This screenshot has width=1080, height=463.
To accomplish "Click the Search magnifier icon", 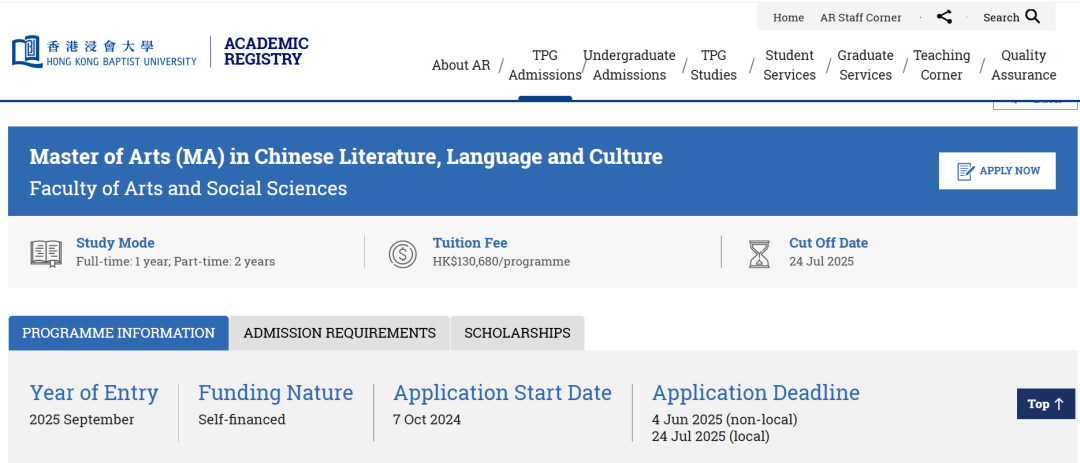I will coord(1033,17).
